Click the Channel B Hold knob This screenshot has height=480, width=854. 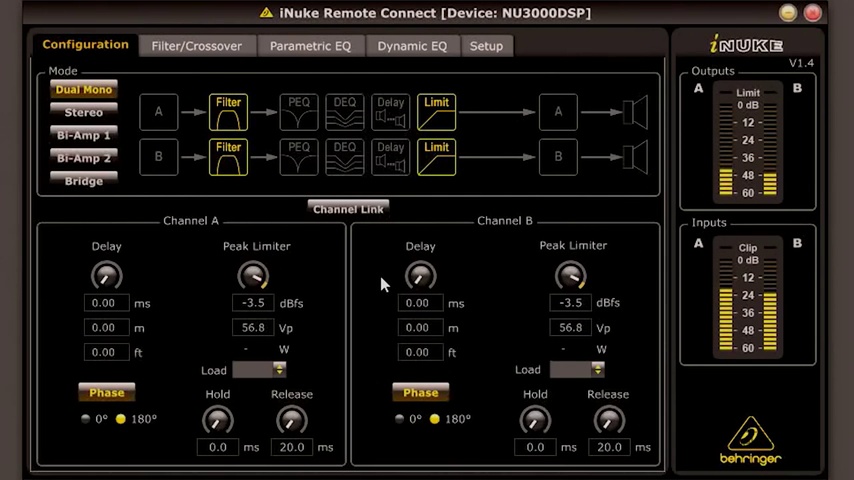(x=535, y=421)
